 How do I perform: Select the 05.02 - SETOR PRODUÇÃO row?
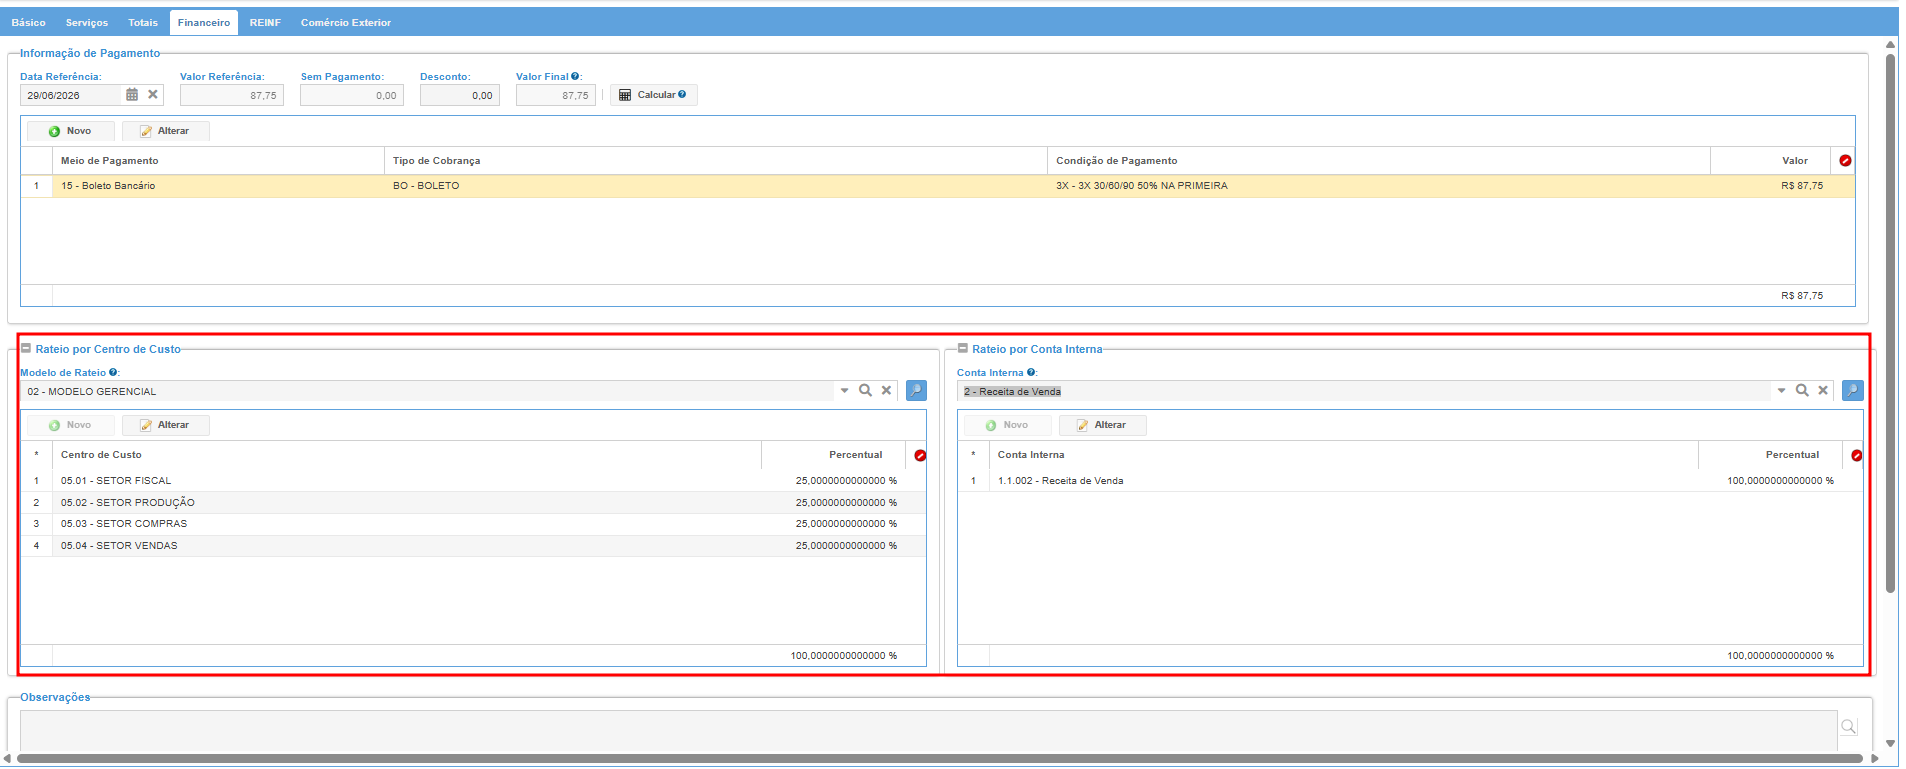473,503
